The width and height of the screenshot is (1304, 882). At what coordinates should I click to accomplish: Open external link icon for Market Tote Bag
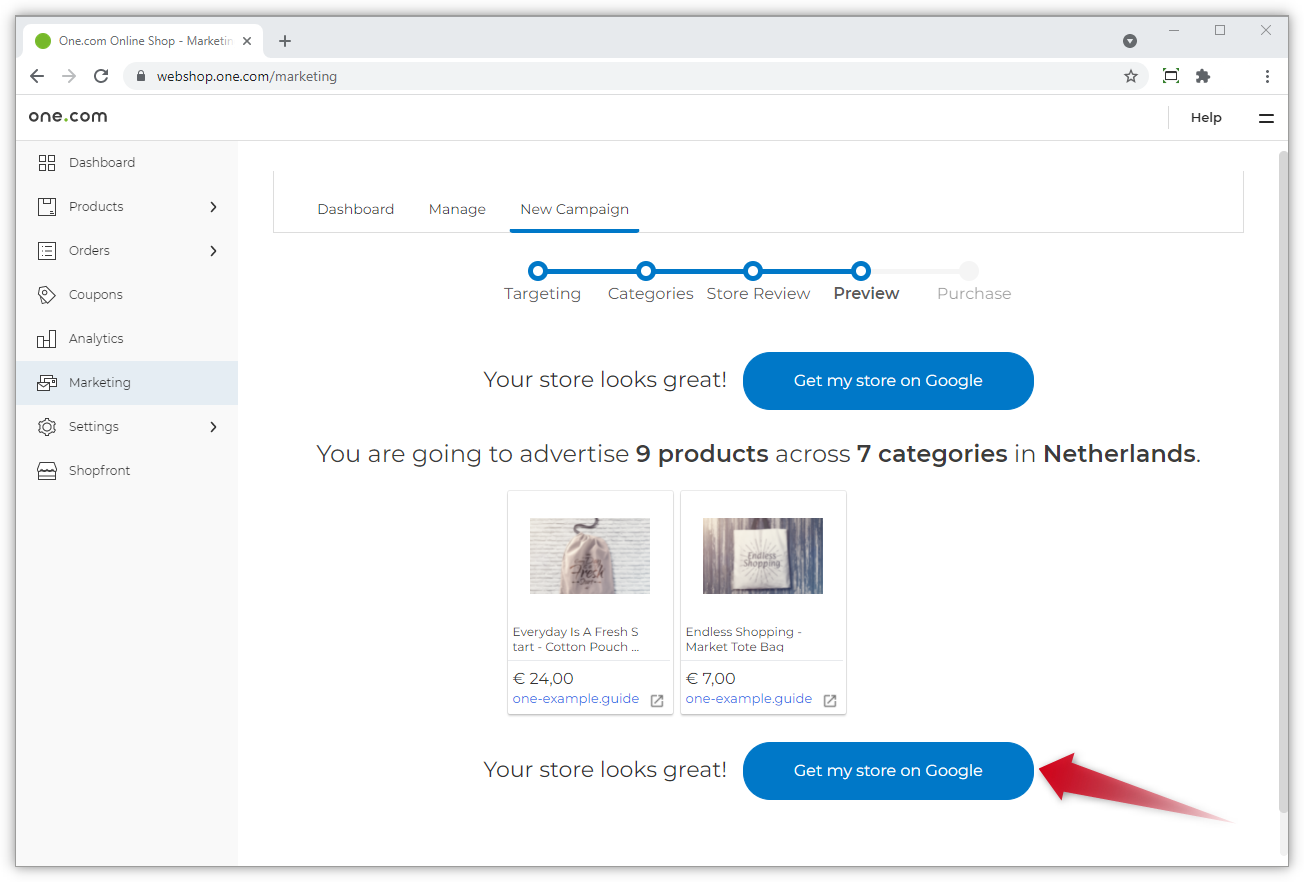pyautogui.click(x=830, y=701)
